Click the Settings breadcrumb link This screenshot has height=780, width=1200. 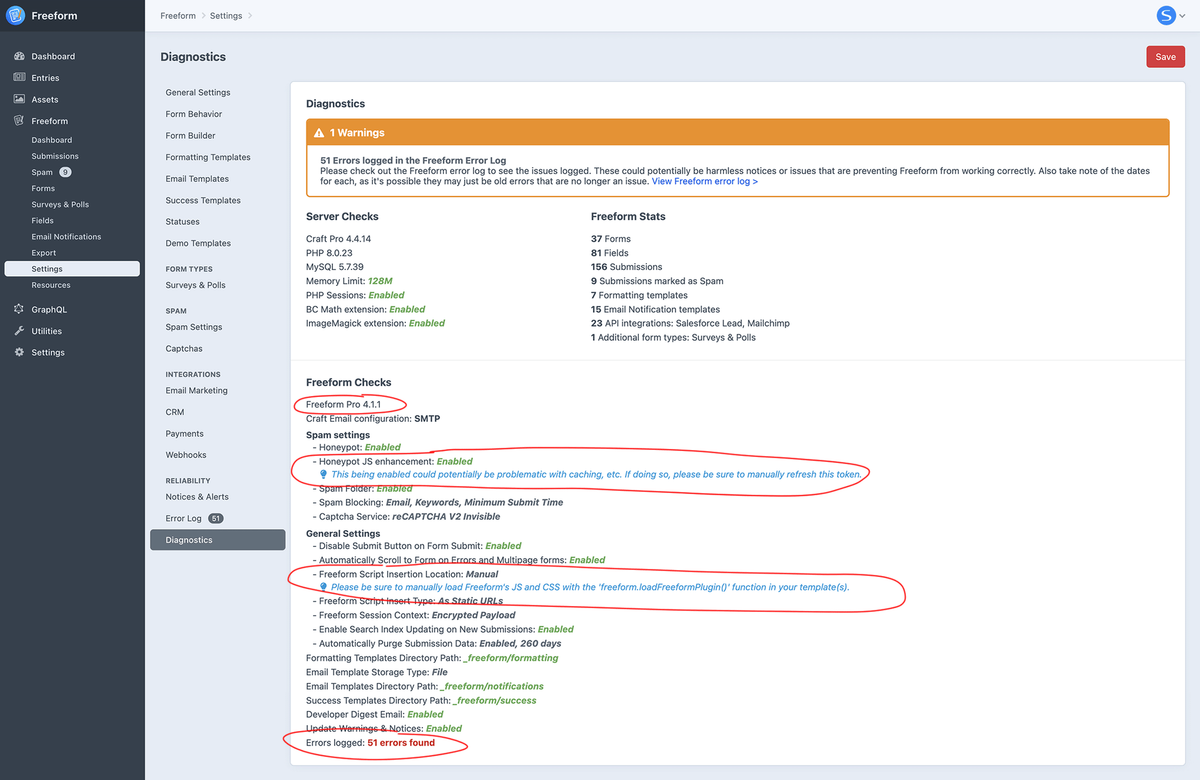226,16
